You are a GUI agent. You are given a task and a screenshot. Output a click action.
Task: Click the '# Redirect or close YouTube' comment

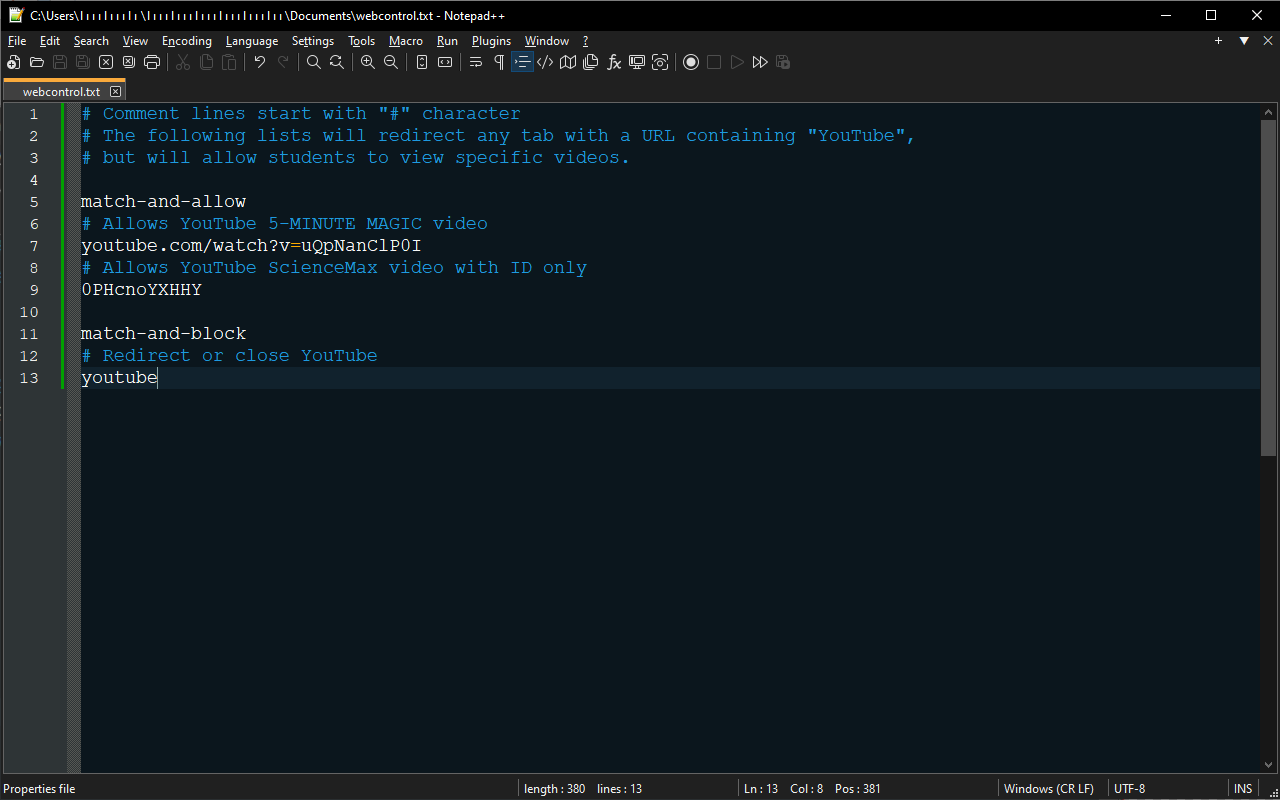229,355
